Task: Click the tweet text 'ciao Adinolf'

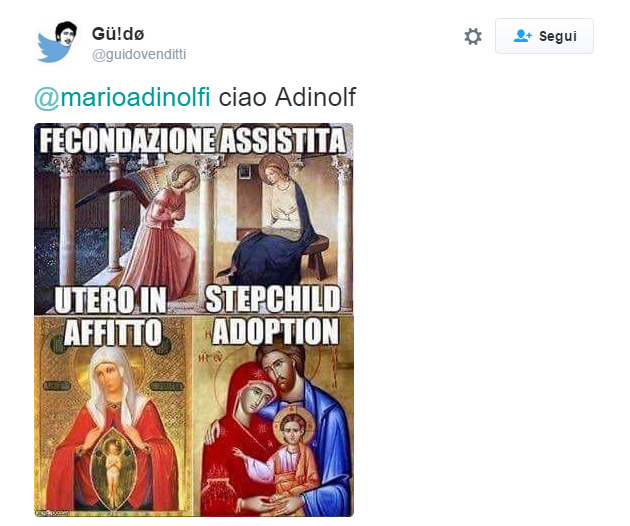Action: 287,97
